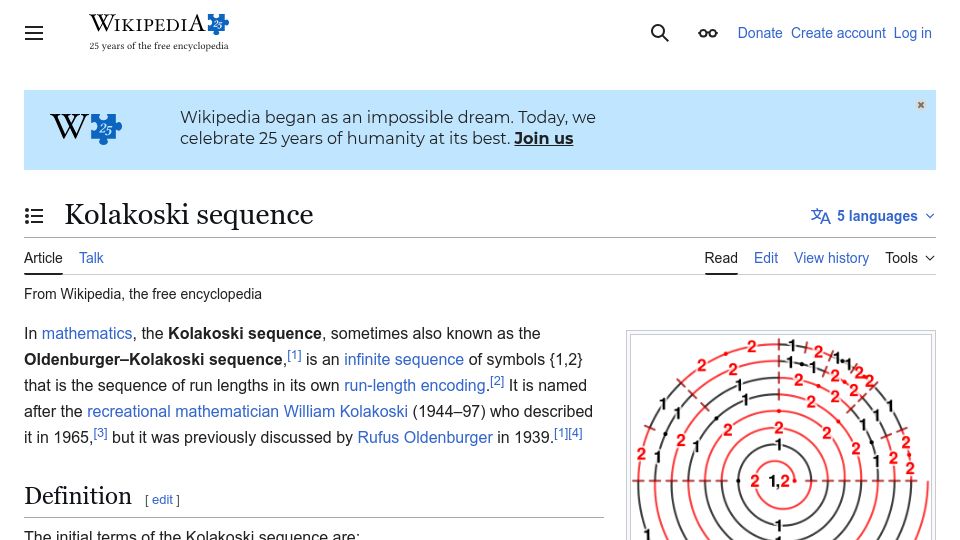960x540 pixels.
Task: Open the Rufus Oldenburger link
Action: (x=425, y=438)
